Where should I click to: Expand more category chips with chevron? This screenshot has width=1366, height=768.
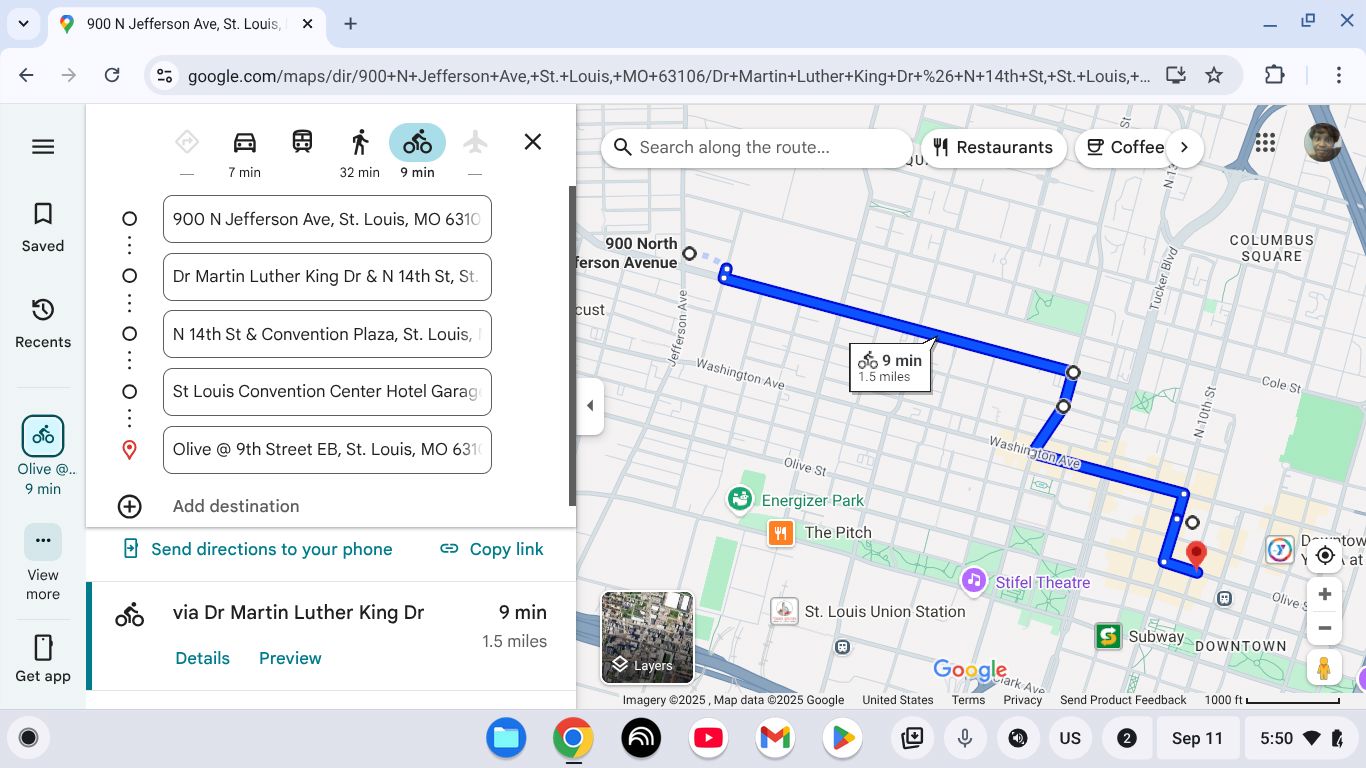point(1184,147)
